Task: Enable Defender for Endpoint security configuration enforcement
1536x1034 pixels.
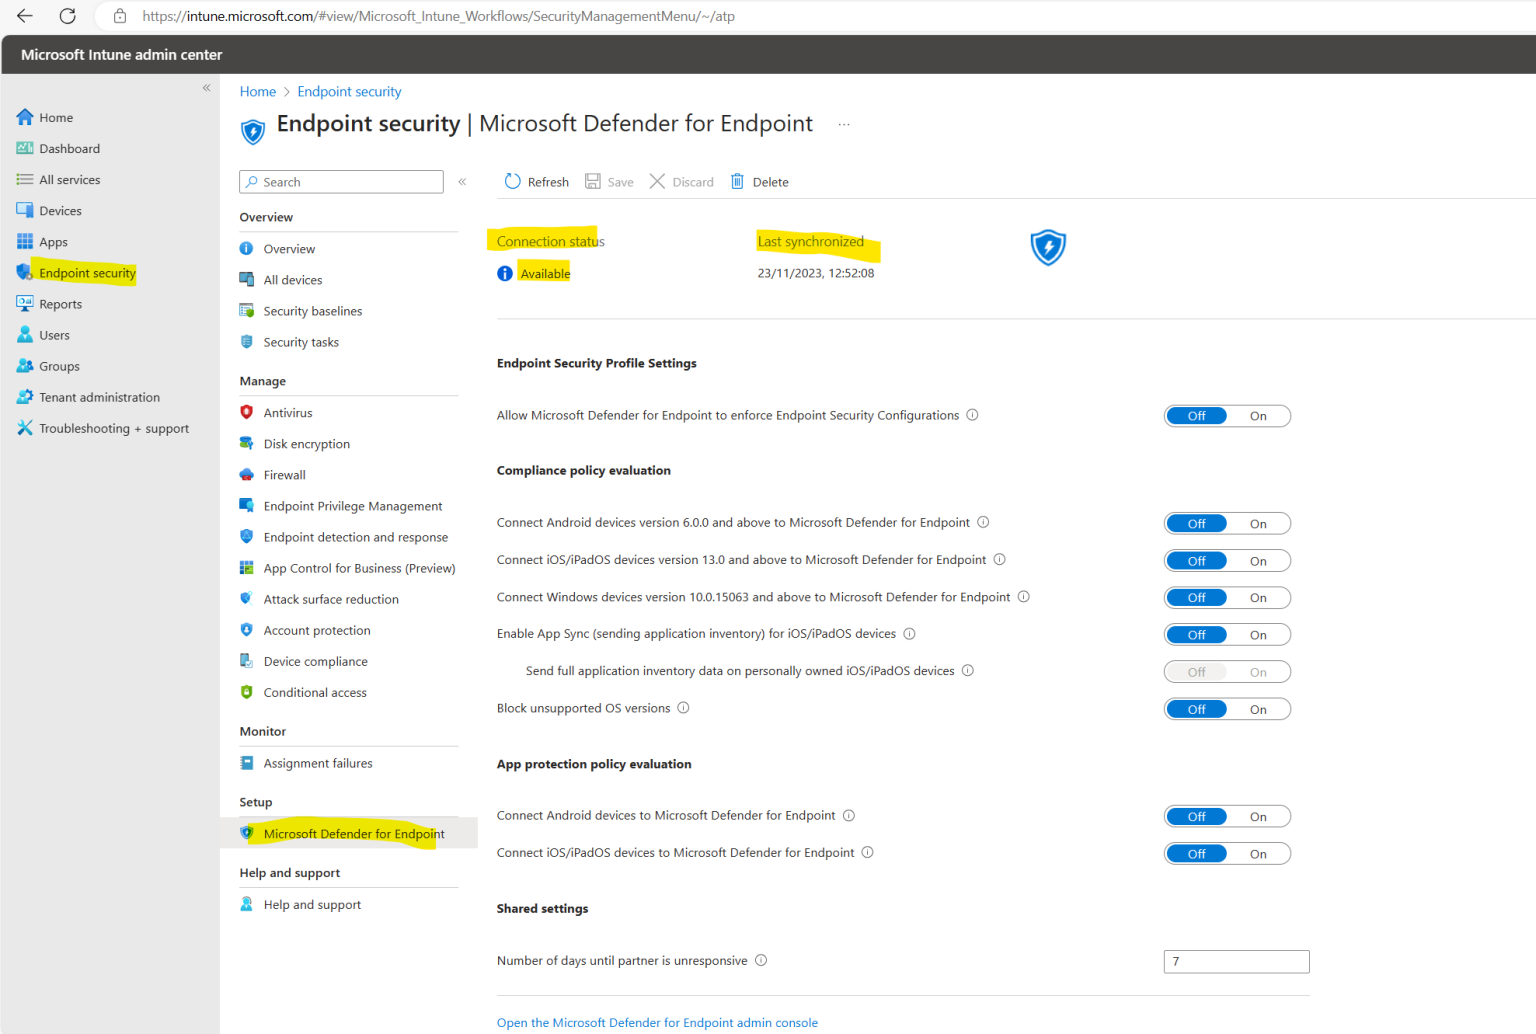Action: [1257, 415]
